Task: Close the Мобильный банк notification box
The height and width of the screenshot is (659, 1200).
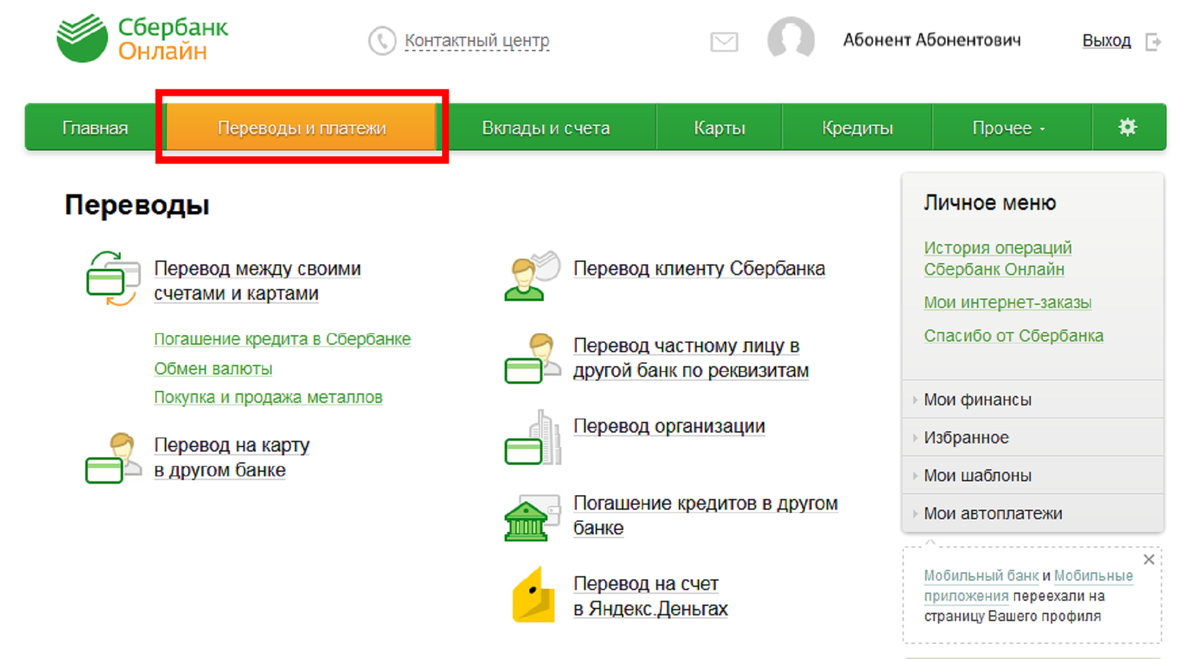Action: [1149, 560]
